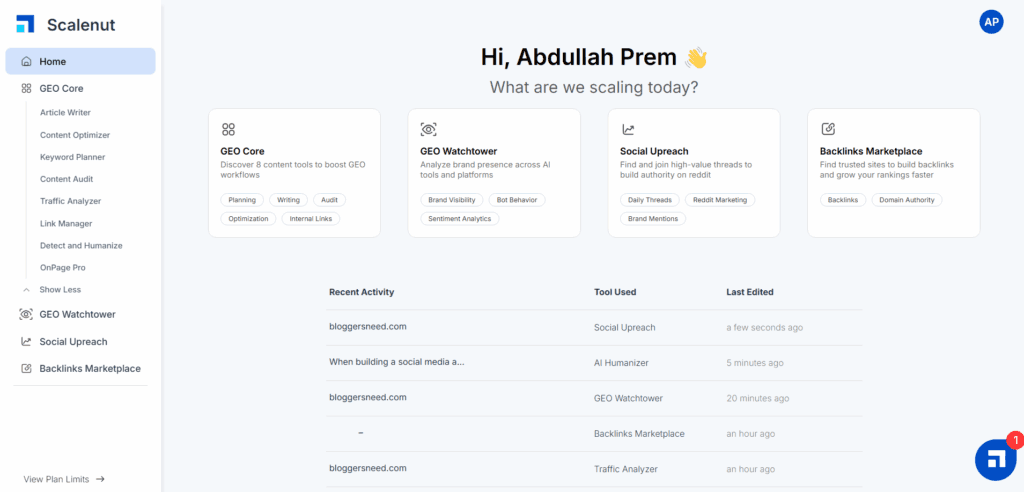This screenshot has width=1024, height=492.
Task: Go to Backlinks Marketplace in sidebar
Action: click(x=90, y=368)
